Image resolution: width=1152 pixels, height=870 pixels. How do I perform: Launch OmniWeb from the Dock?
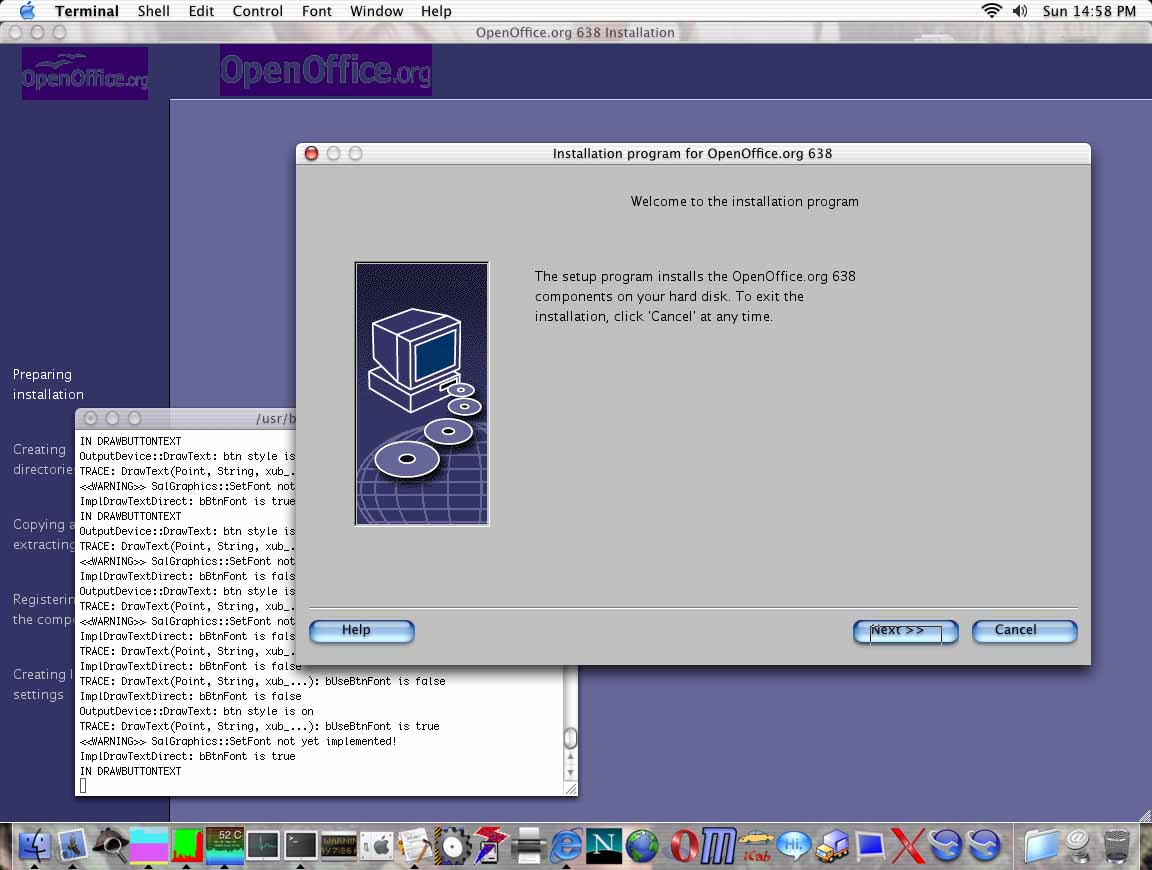[x=718, y=845]
